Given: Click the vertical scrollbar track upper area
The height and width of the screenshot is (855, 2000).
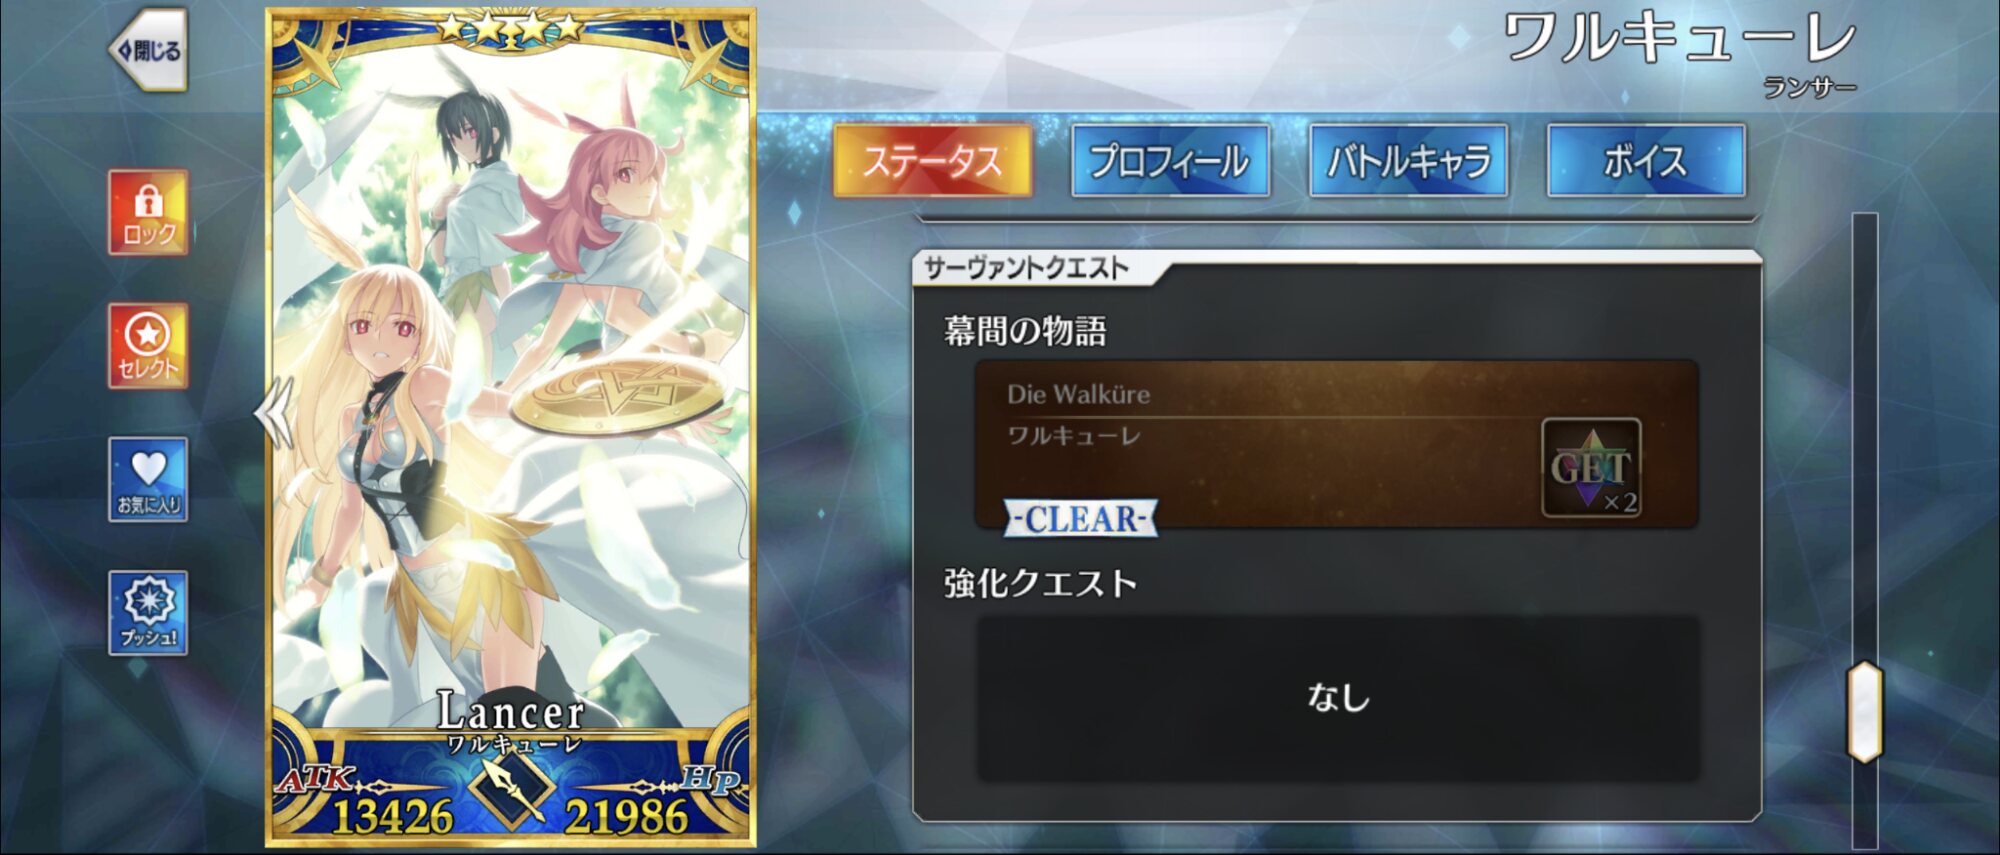Looking at the screenshot, I should pyautogui.click(x=1864, y=400).
